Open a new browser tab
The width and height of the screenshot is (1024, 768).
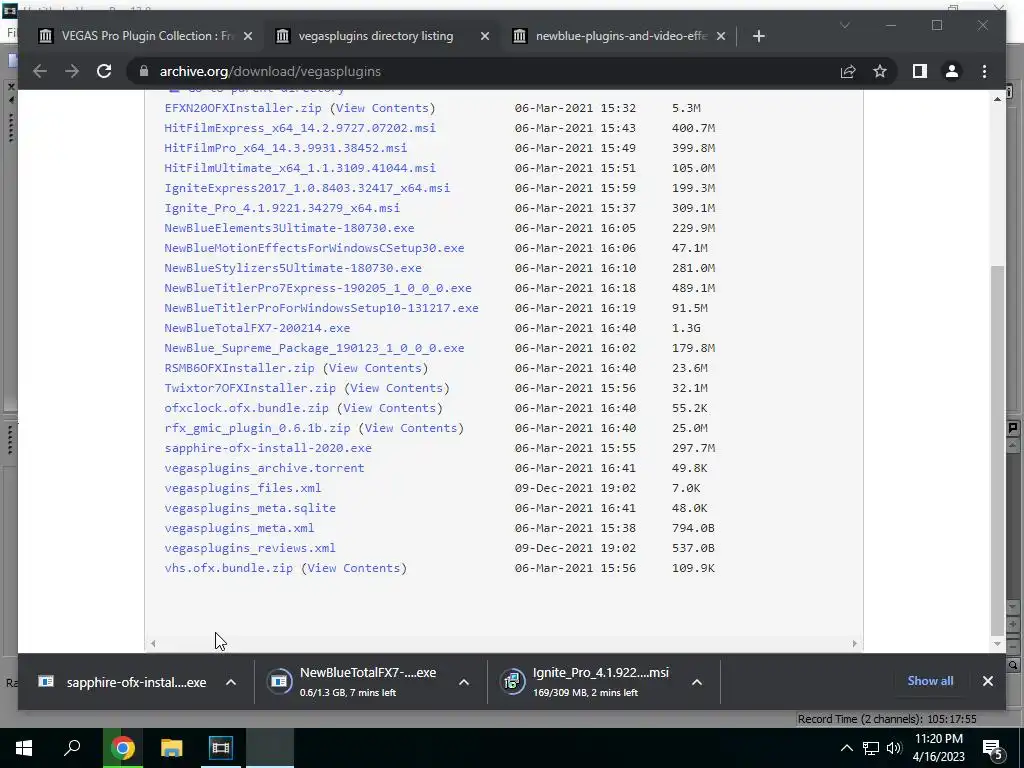pos(758,36)
